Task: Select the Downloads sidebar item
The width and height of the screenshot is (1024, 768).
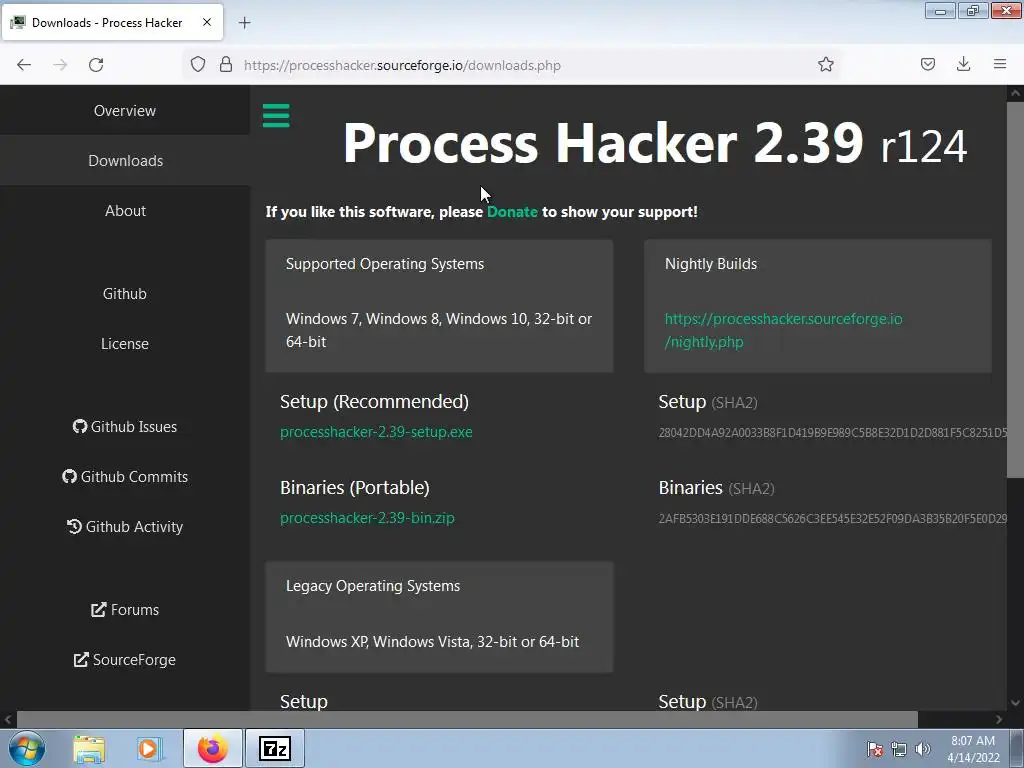Action: point(125,161)
